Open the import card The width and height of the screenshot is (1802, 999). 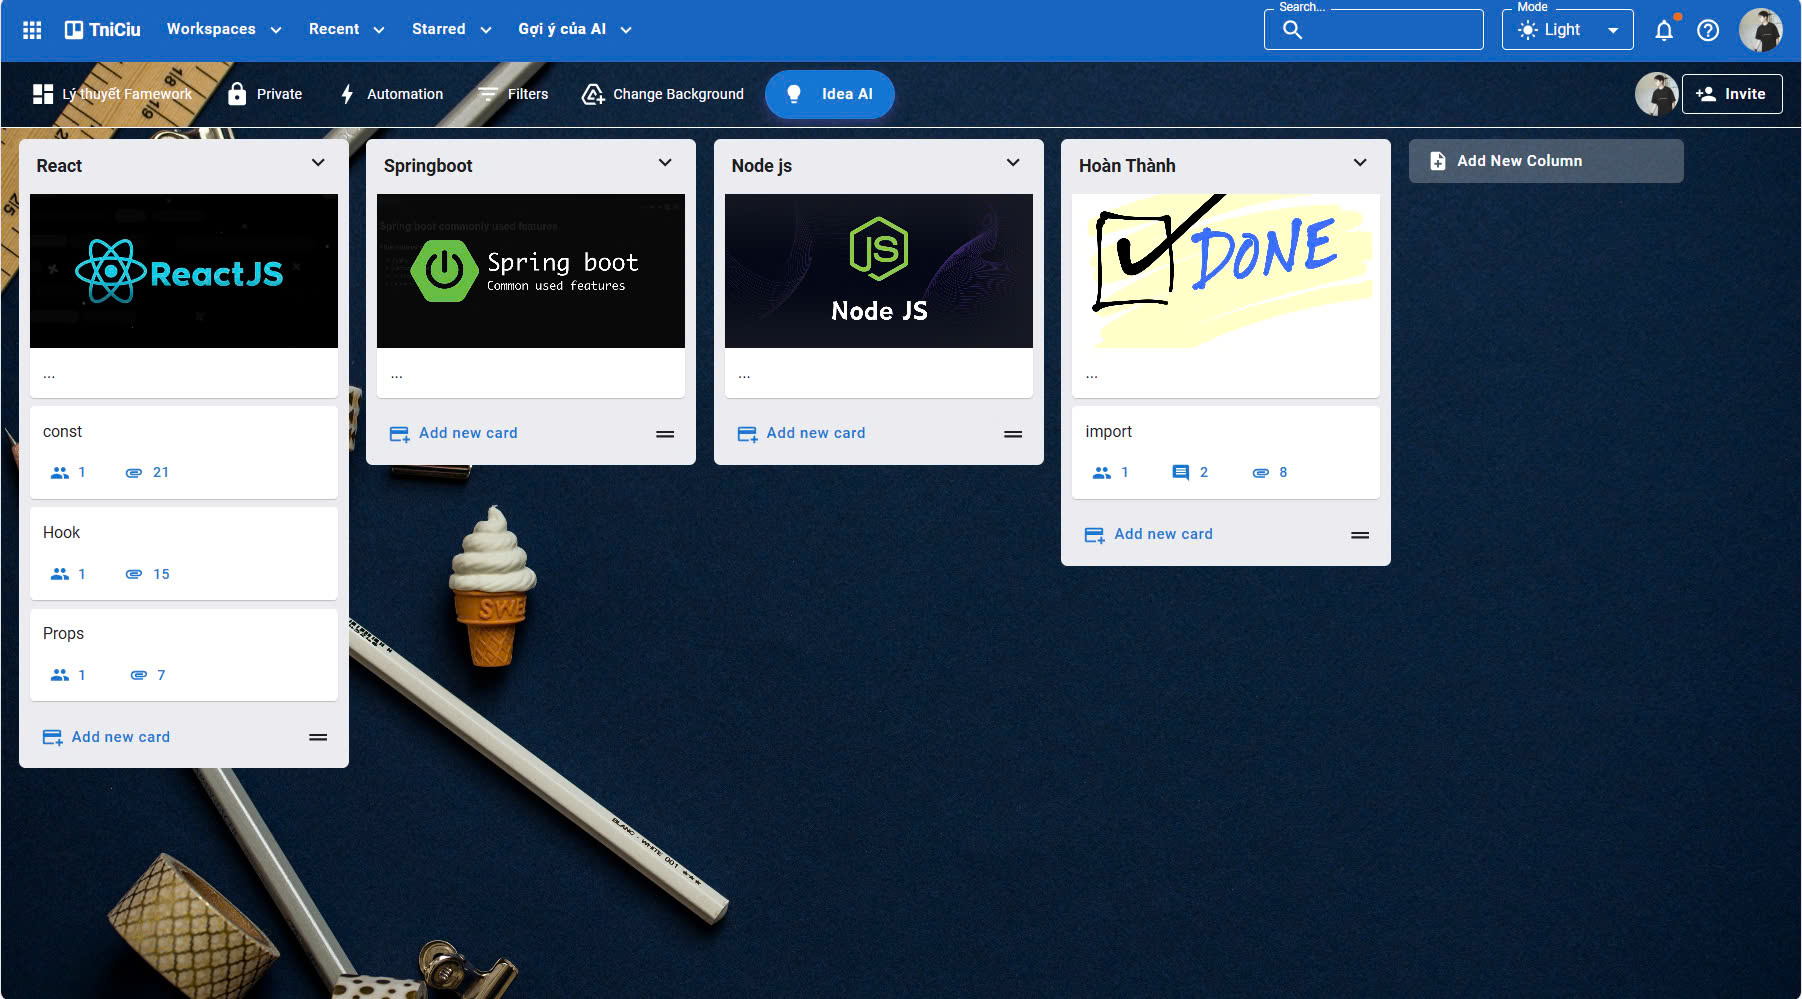pos(1226,452)
